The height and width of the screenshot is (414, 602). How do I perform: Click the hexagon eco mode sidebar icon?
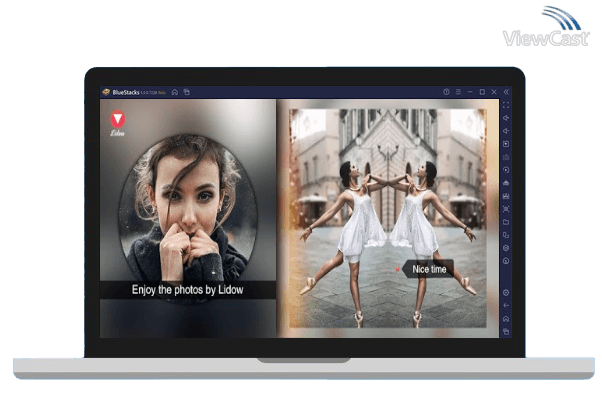tap(506, 248)
